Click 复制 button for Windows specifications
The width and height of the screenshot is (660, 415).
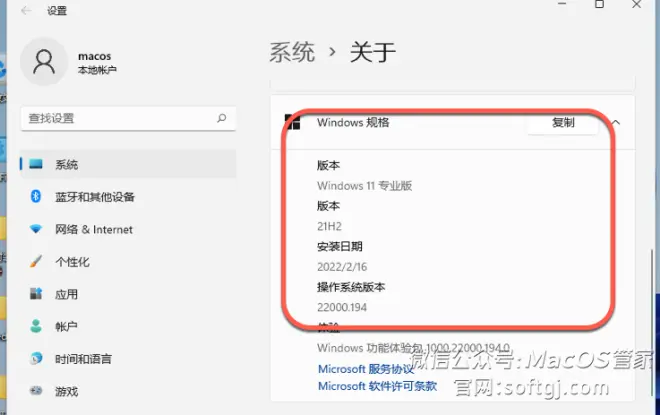(x=563, y=122)
